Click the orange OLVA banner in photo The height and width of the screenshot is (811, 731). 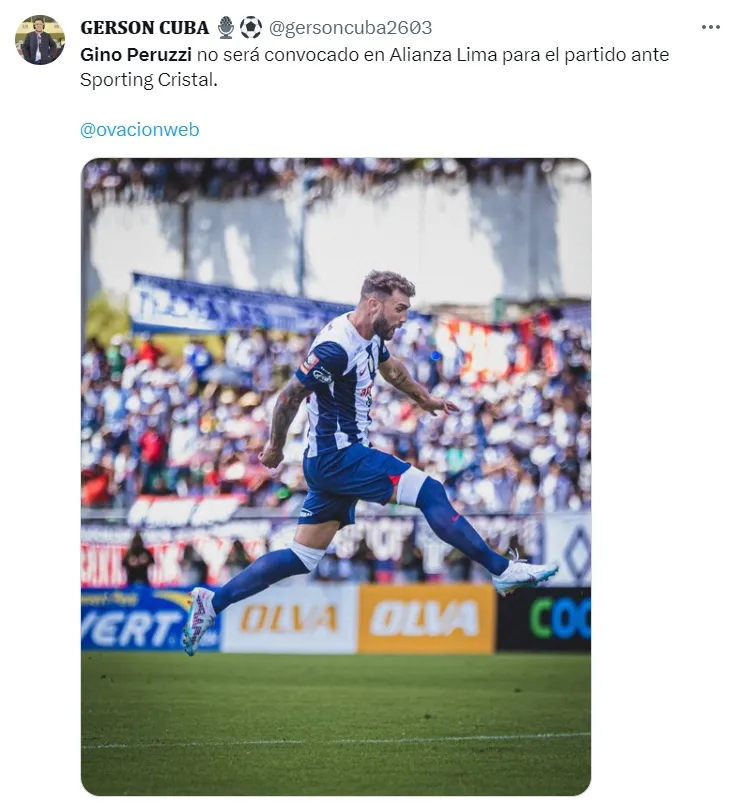(x=426, y=619)
